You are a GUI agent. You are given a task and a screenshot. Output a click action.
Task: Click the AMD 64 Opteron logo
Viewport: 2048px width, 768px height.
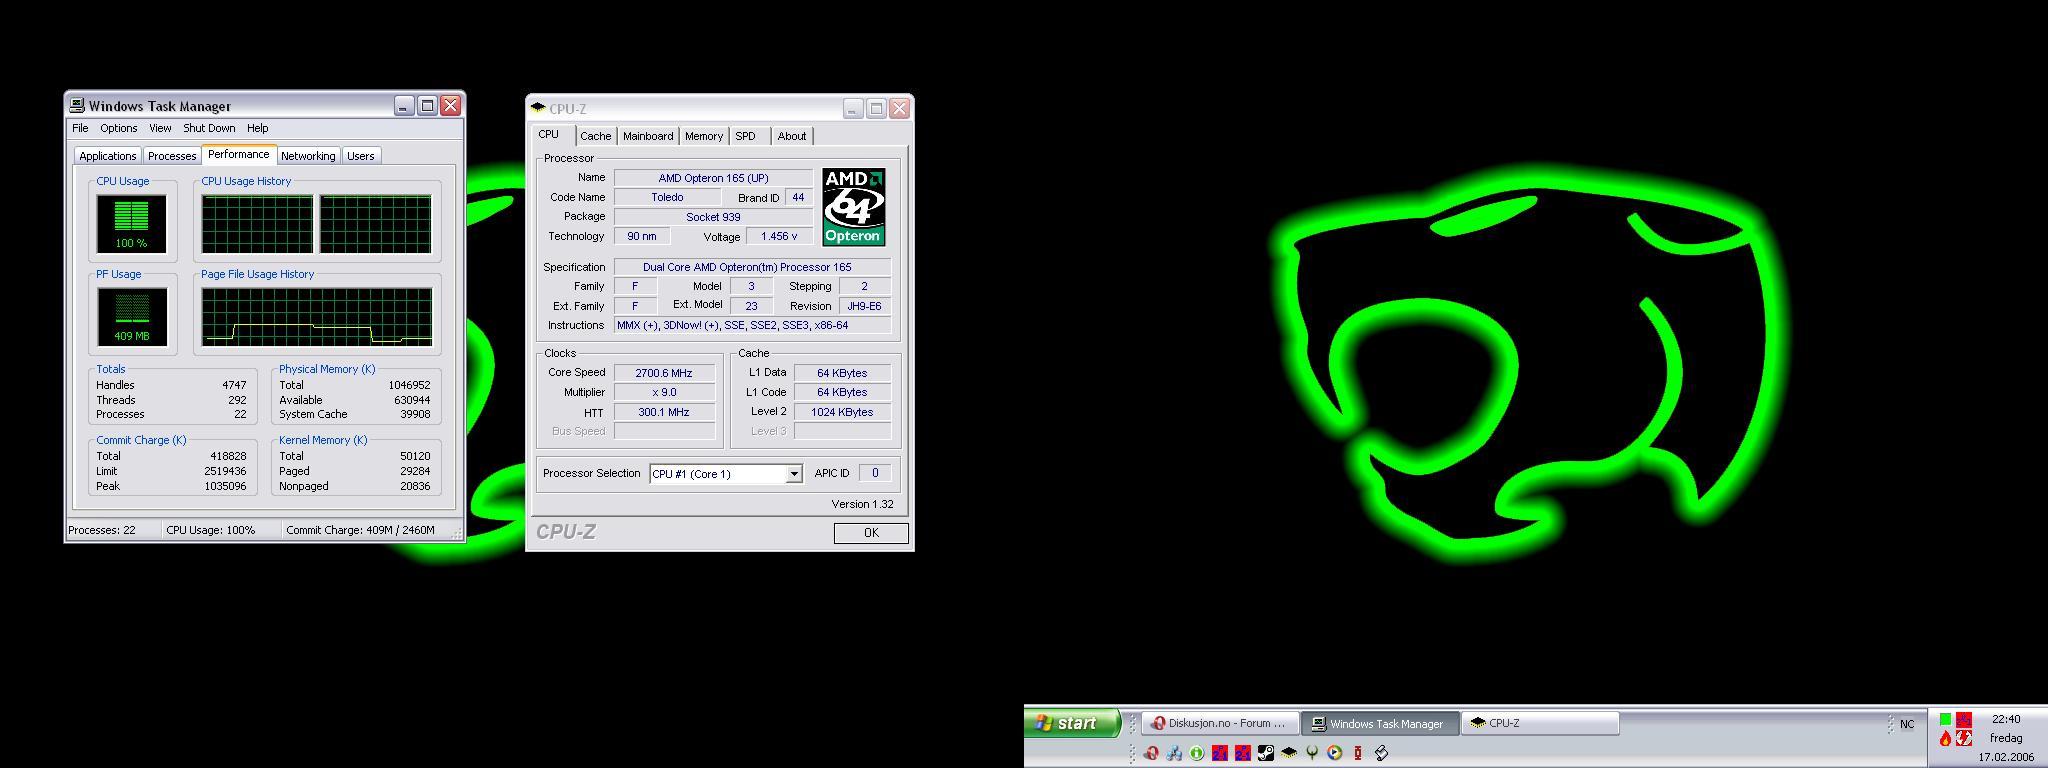click(853, 207)
